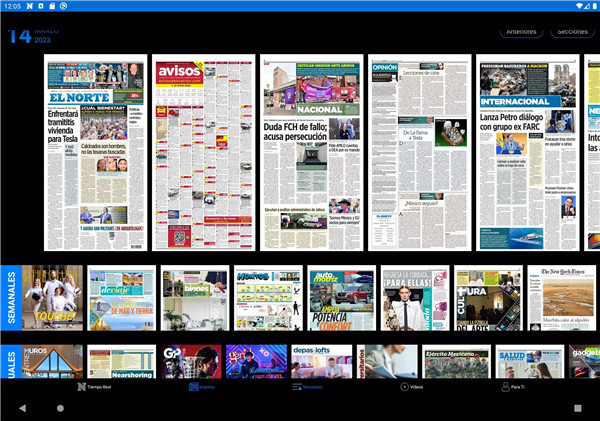This screenshot has height=421, width=600.
Task: Go to the Para Ti profile tab
Action: pyautogui.click(x=515, y=386)
